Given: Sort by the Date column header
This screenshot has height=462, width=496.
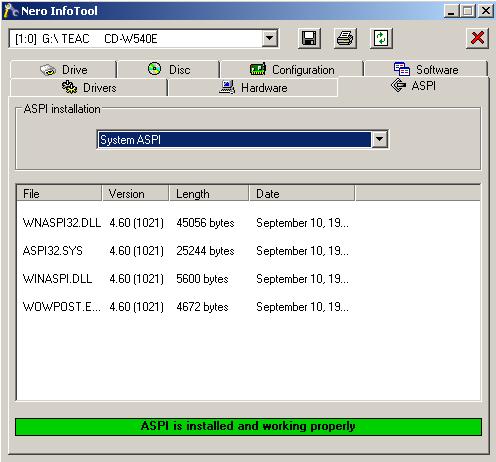Looking at the screenshot, I should click(302, 194).
